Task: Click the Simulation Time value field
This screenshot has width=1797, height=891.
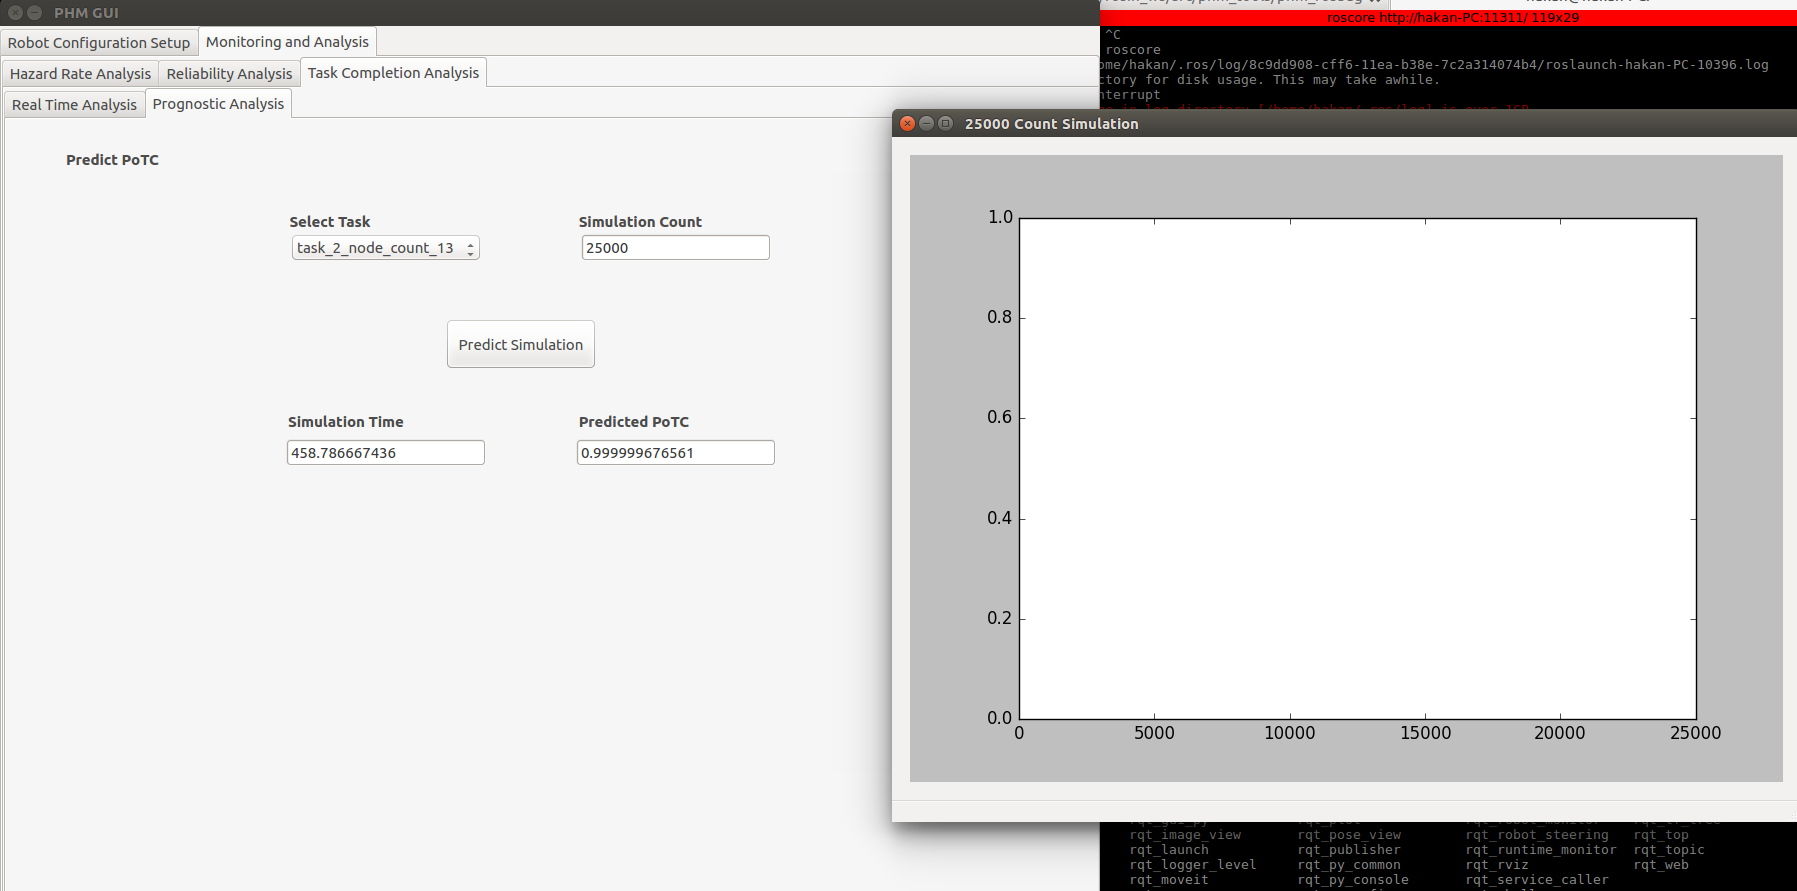Action: [385, 453]
